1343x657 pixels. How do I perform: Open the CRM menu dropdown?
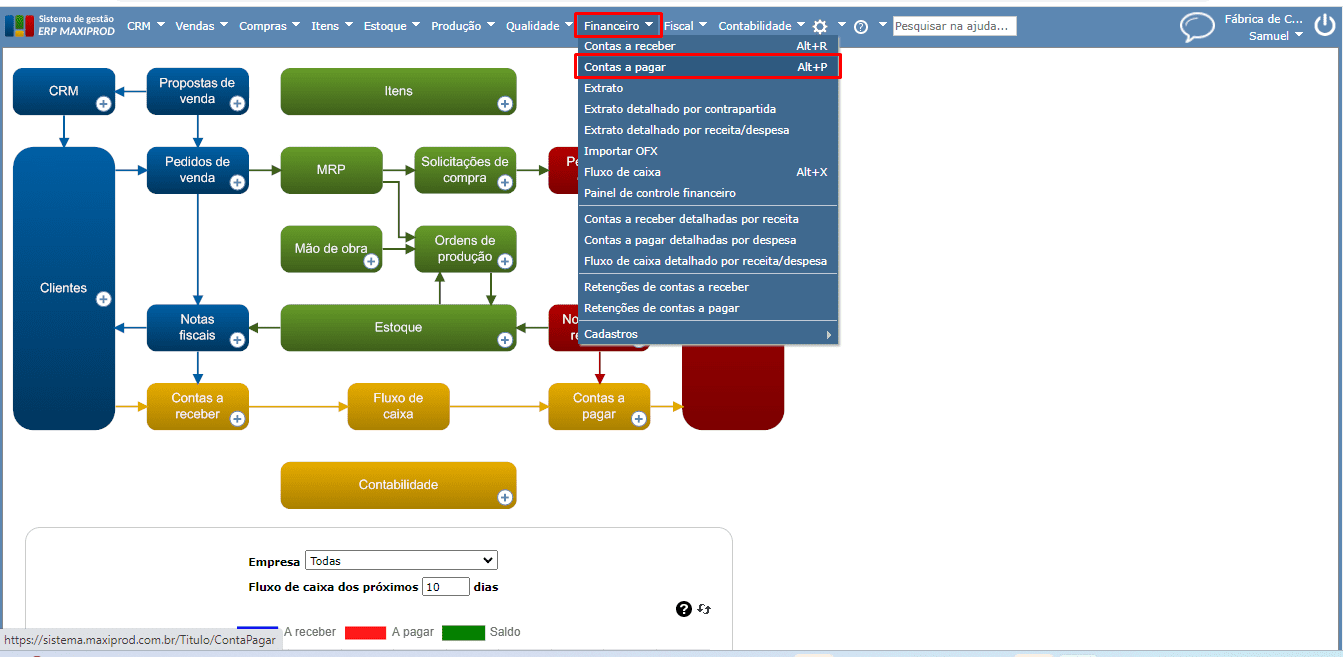(146, 26)
